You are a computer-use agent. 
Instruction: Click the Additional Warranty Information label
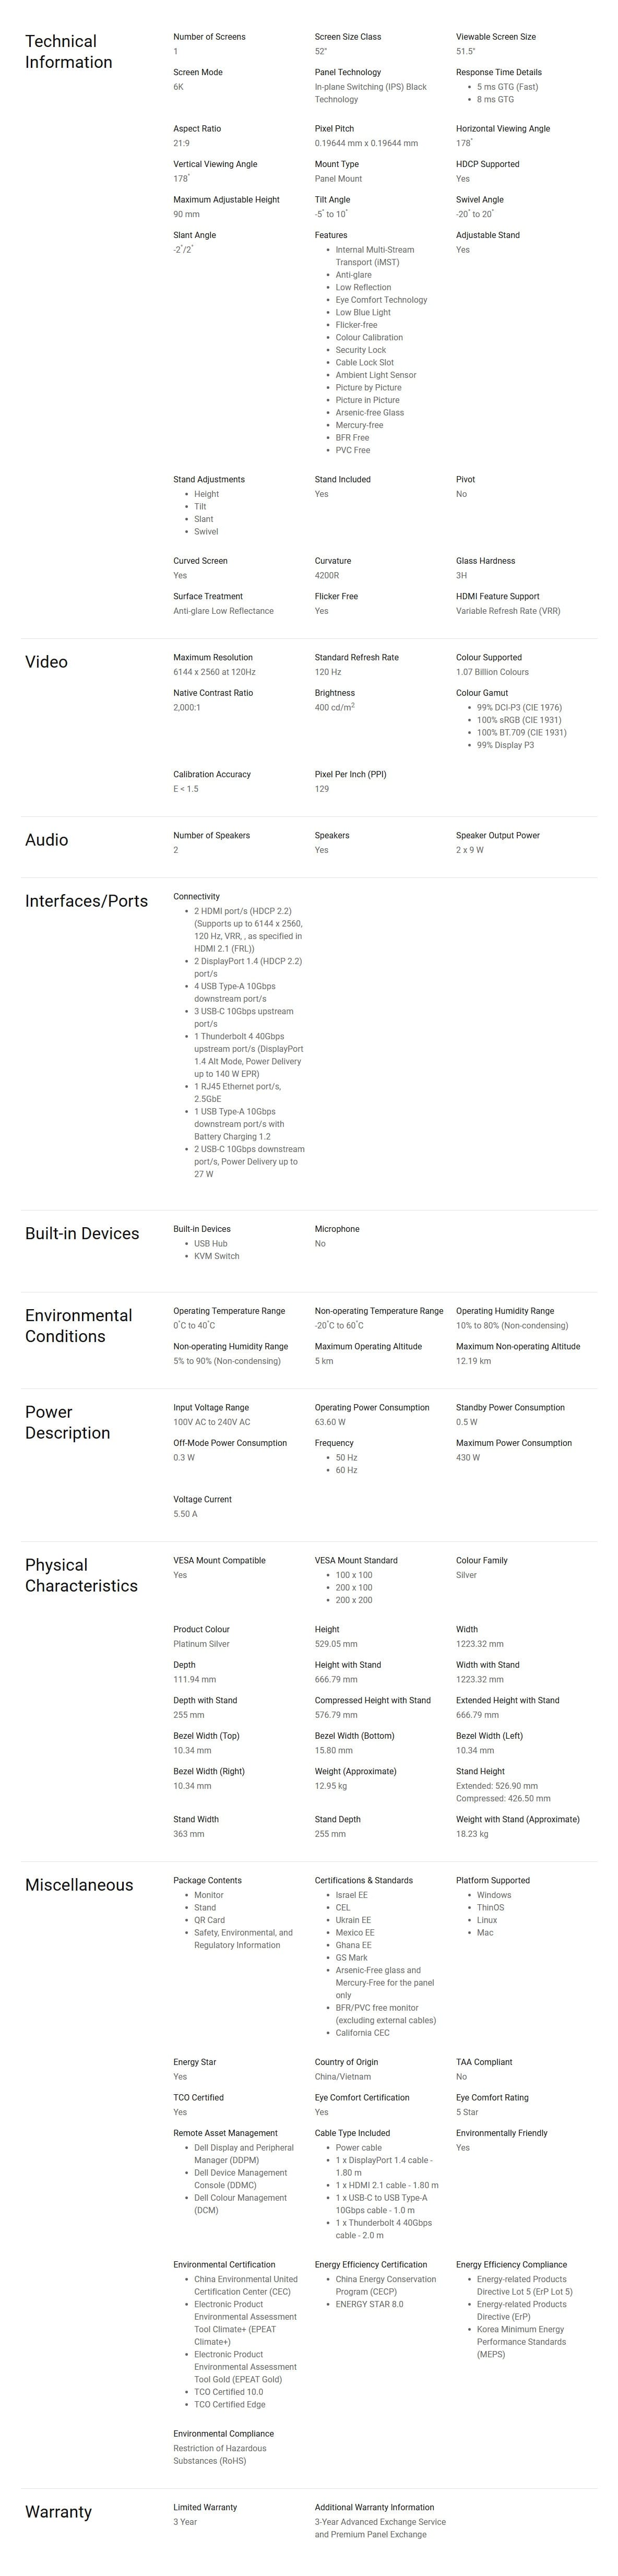(374, 2508)
